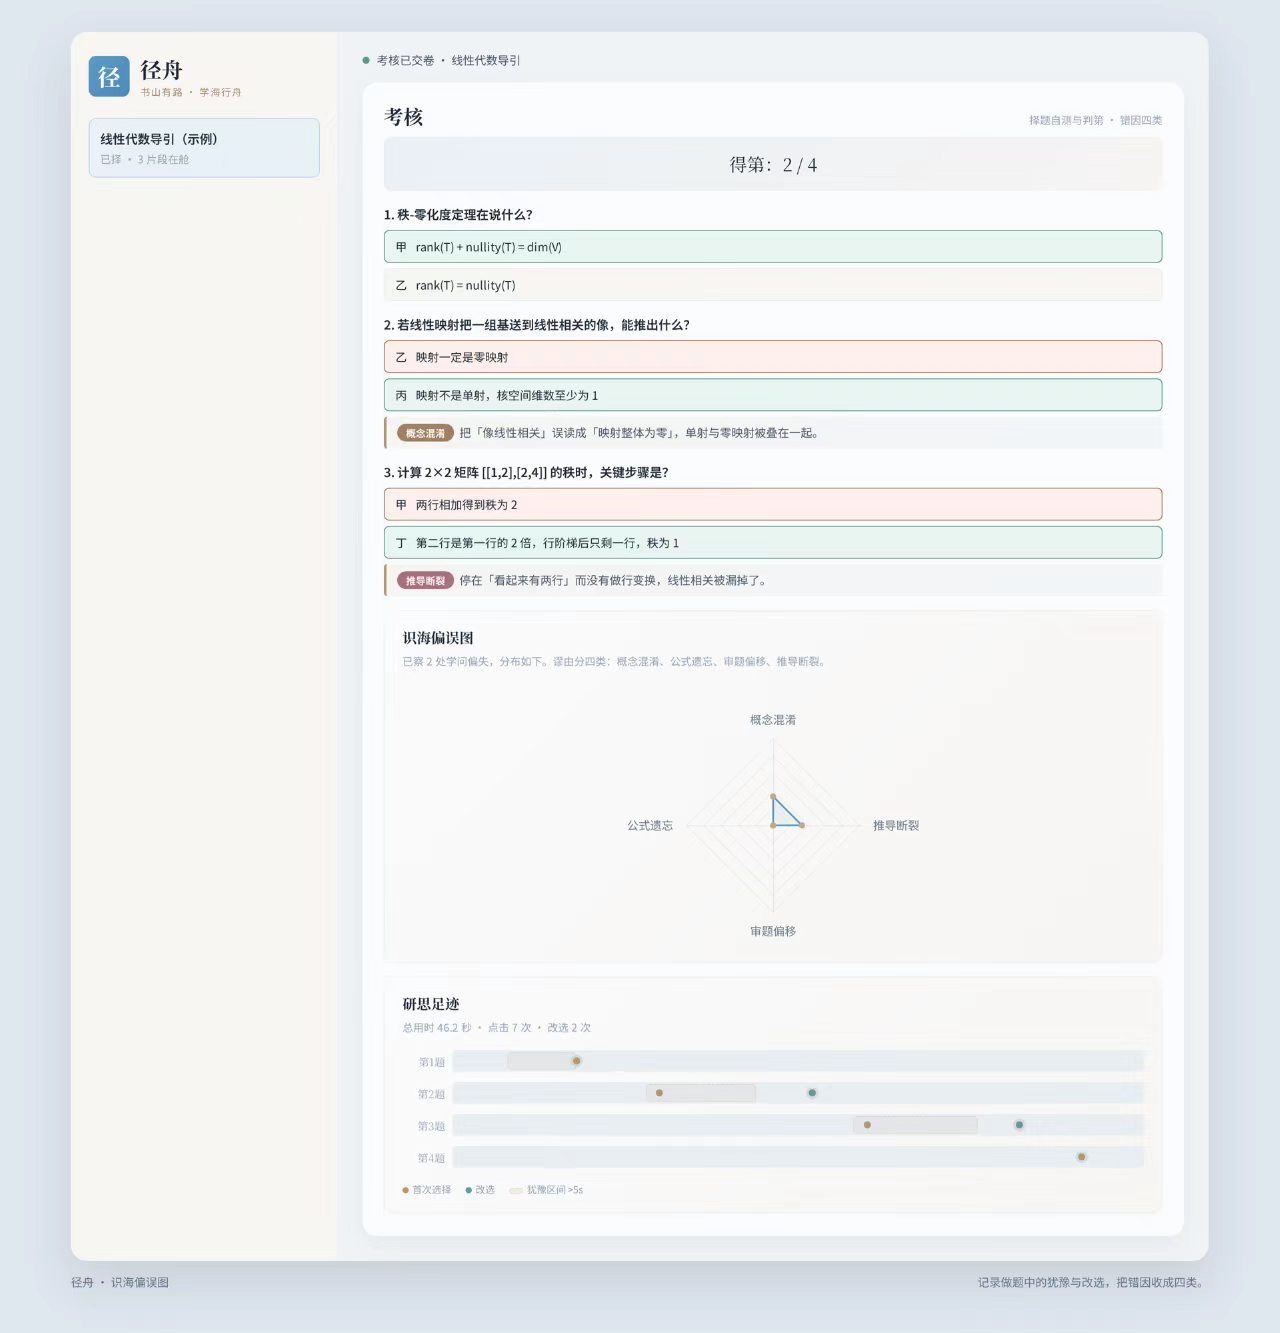Click the 犹豫区间 >5s legend entry
The image size is (1280, 1333).
pos(546,1190)
